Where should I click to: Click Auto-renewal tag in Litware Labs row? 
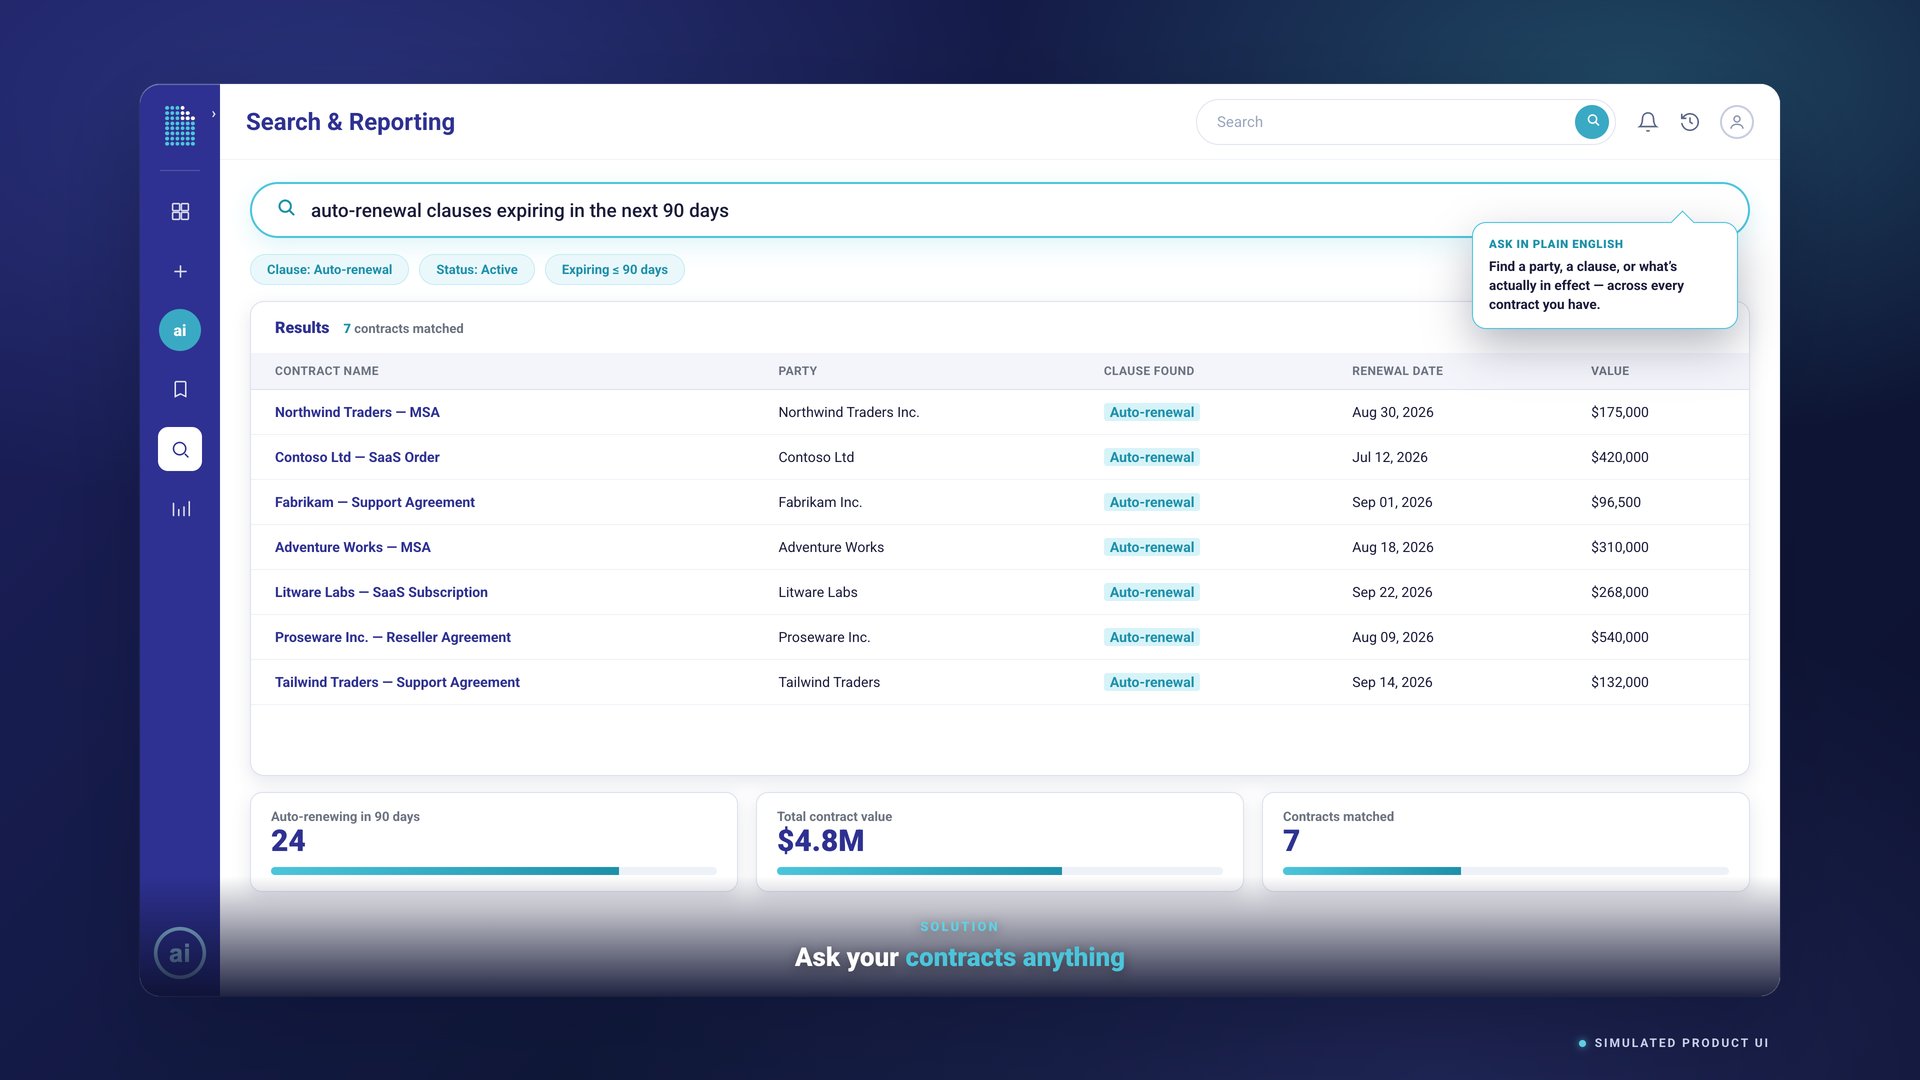[1152, 592]
